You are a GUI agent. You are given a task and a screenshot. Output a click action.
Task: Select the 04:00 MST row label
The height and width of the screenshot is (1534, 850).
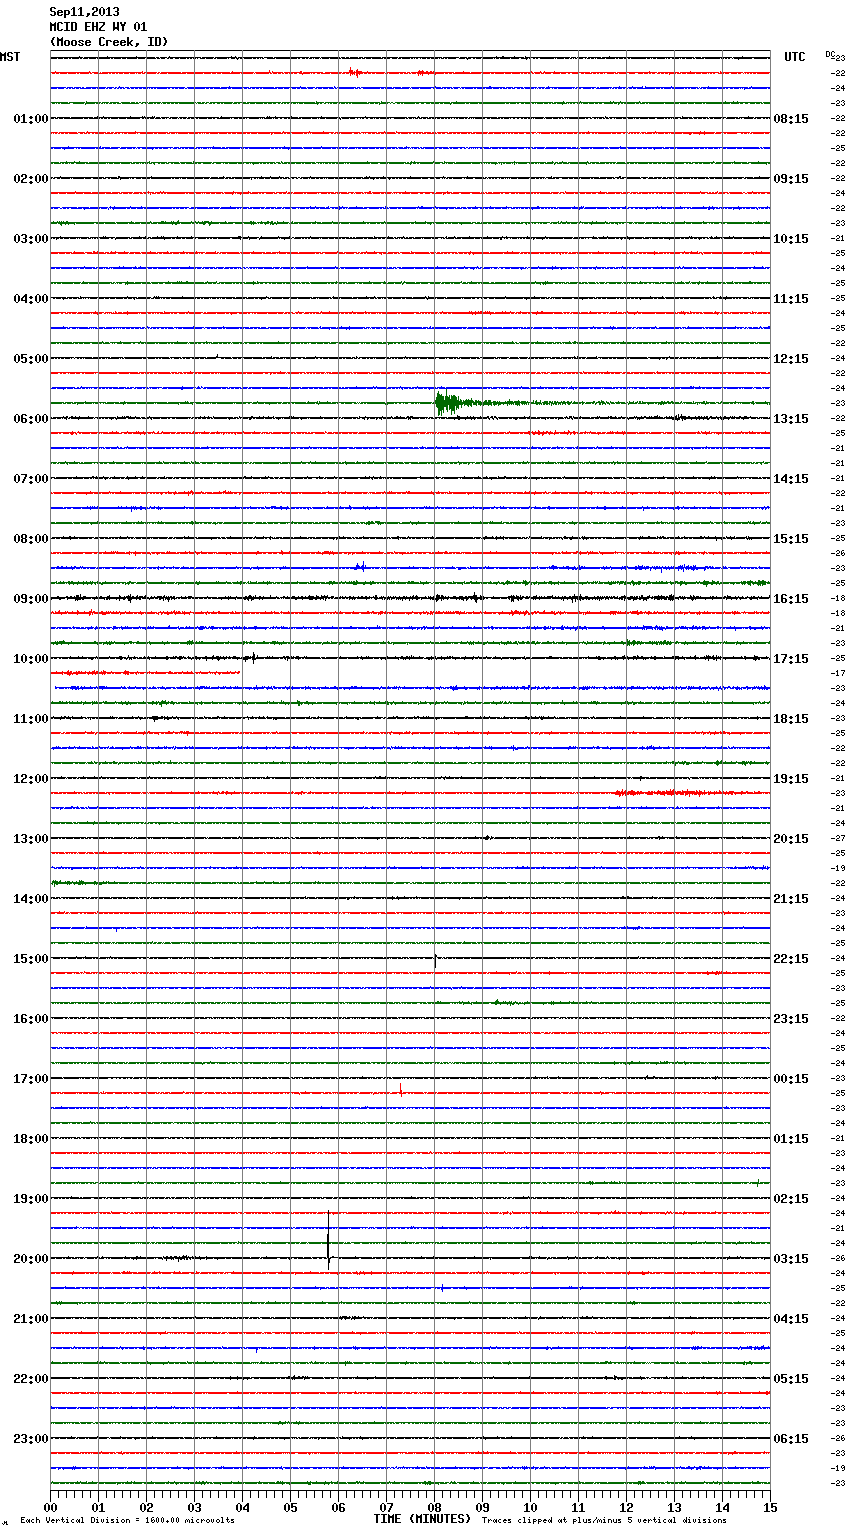[31, 299]
